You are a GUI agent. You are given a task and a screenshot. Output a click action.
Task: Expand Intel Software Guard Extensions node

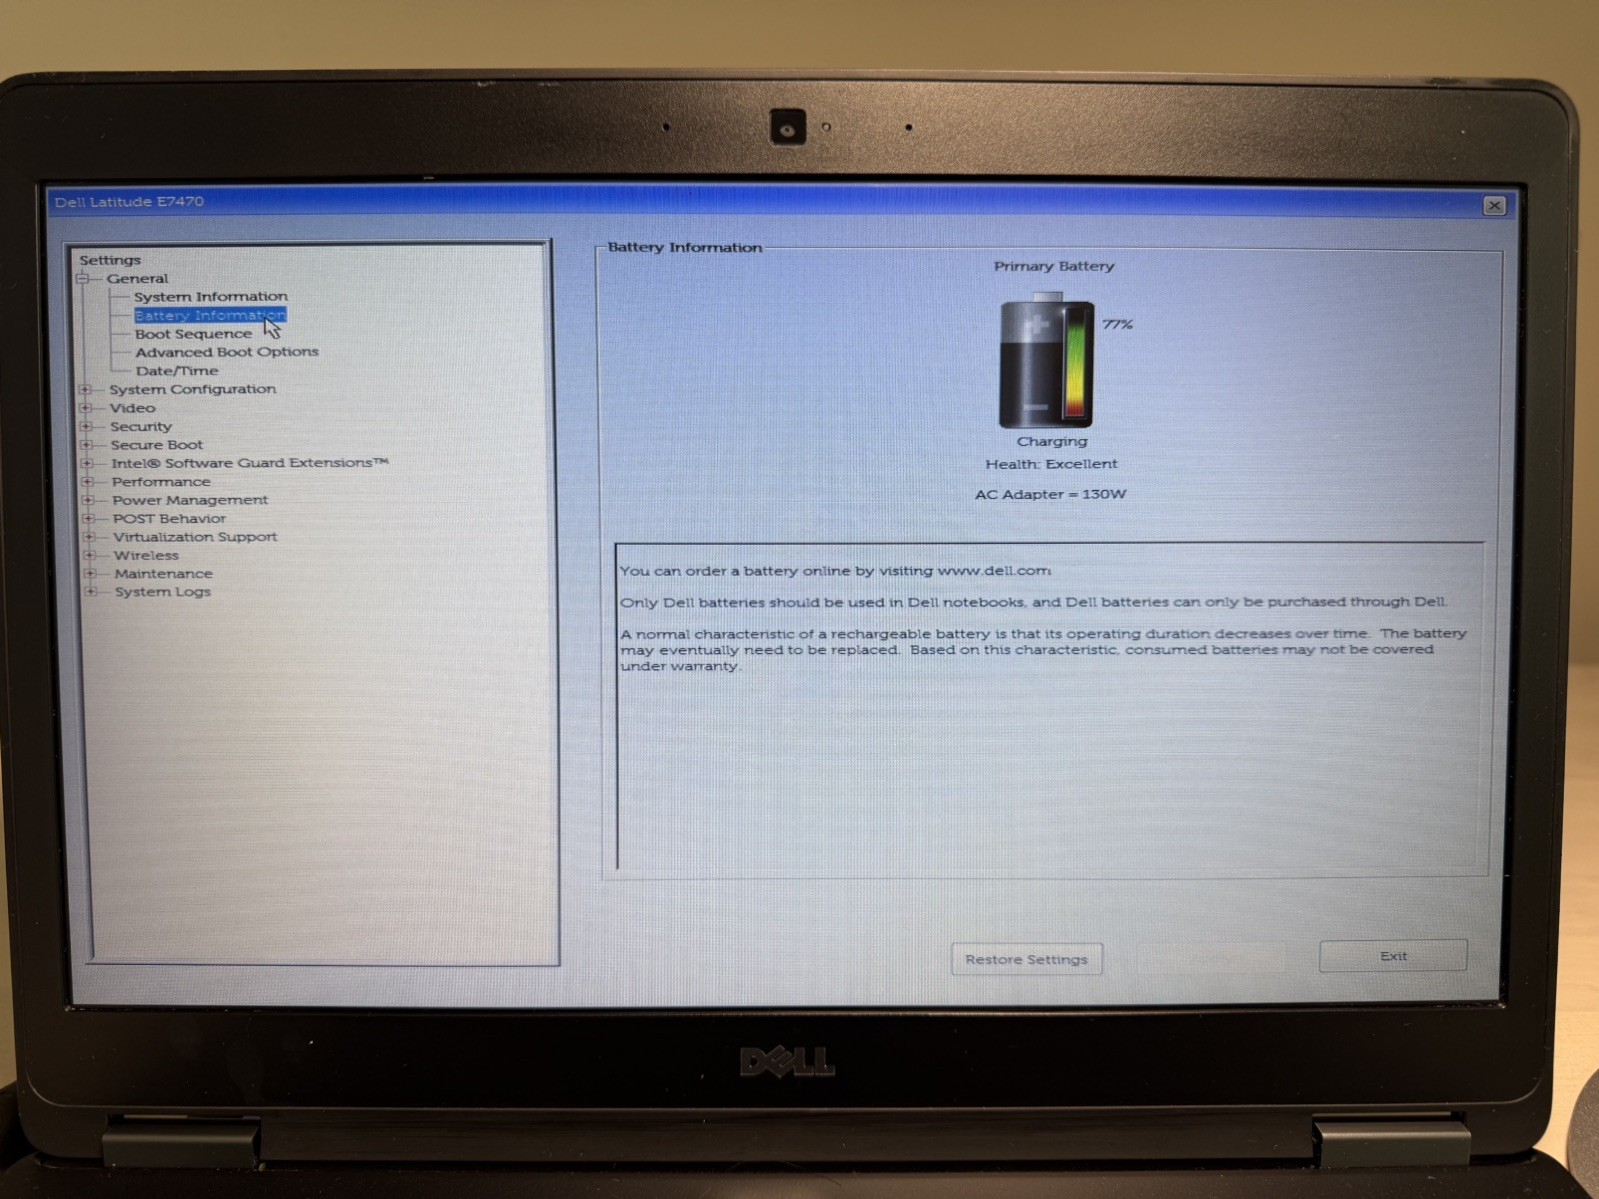(x=87, y=464)
